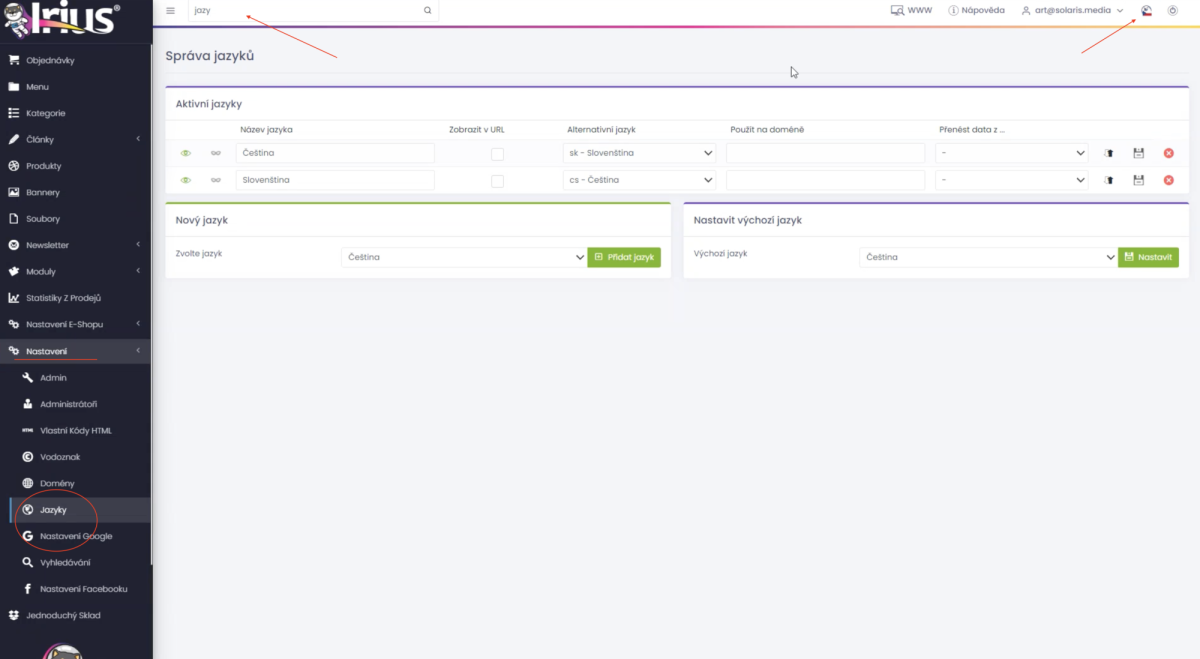Expand the Newsletter sidebar submenu

coord(138,245)
